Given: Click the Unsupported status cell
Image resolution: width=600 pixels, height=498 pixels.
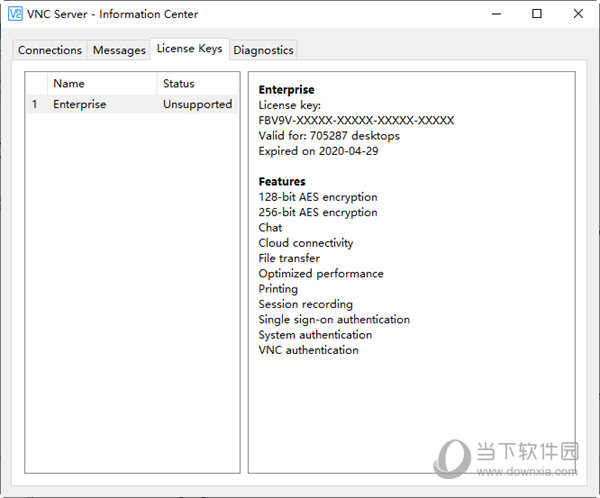Looking at the screenshot, I should tap(197, 104).
